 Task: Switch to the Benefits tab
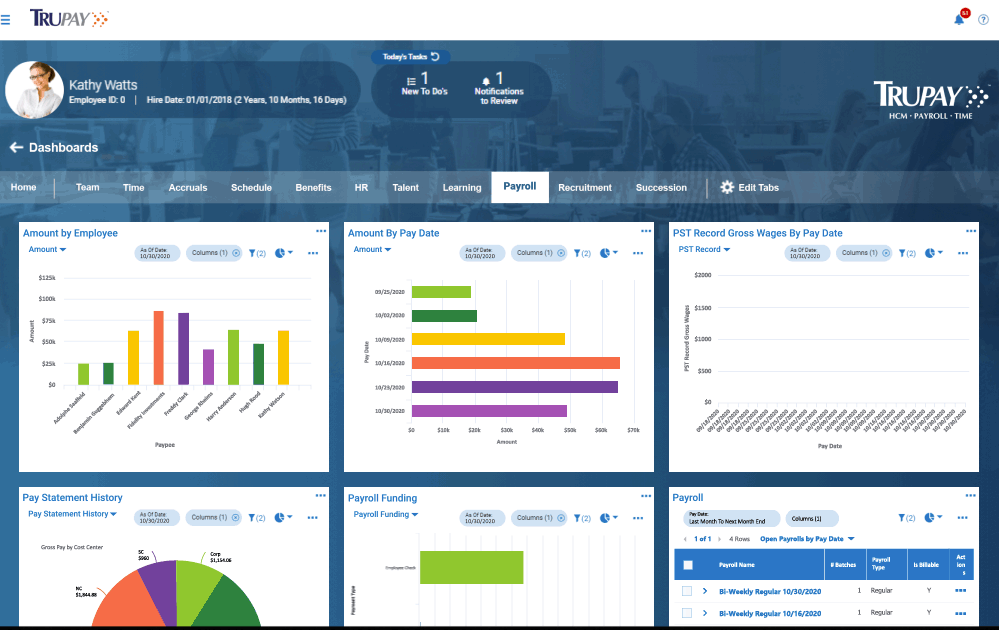[313, 187]
